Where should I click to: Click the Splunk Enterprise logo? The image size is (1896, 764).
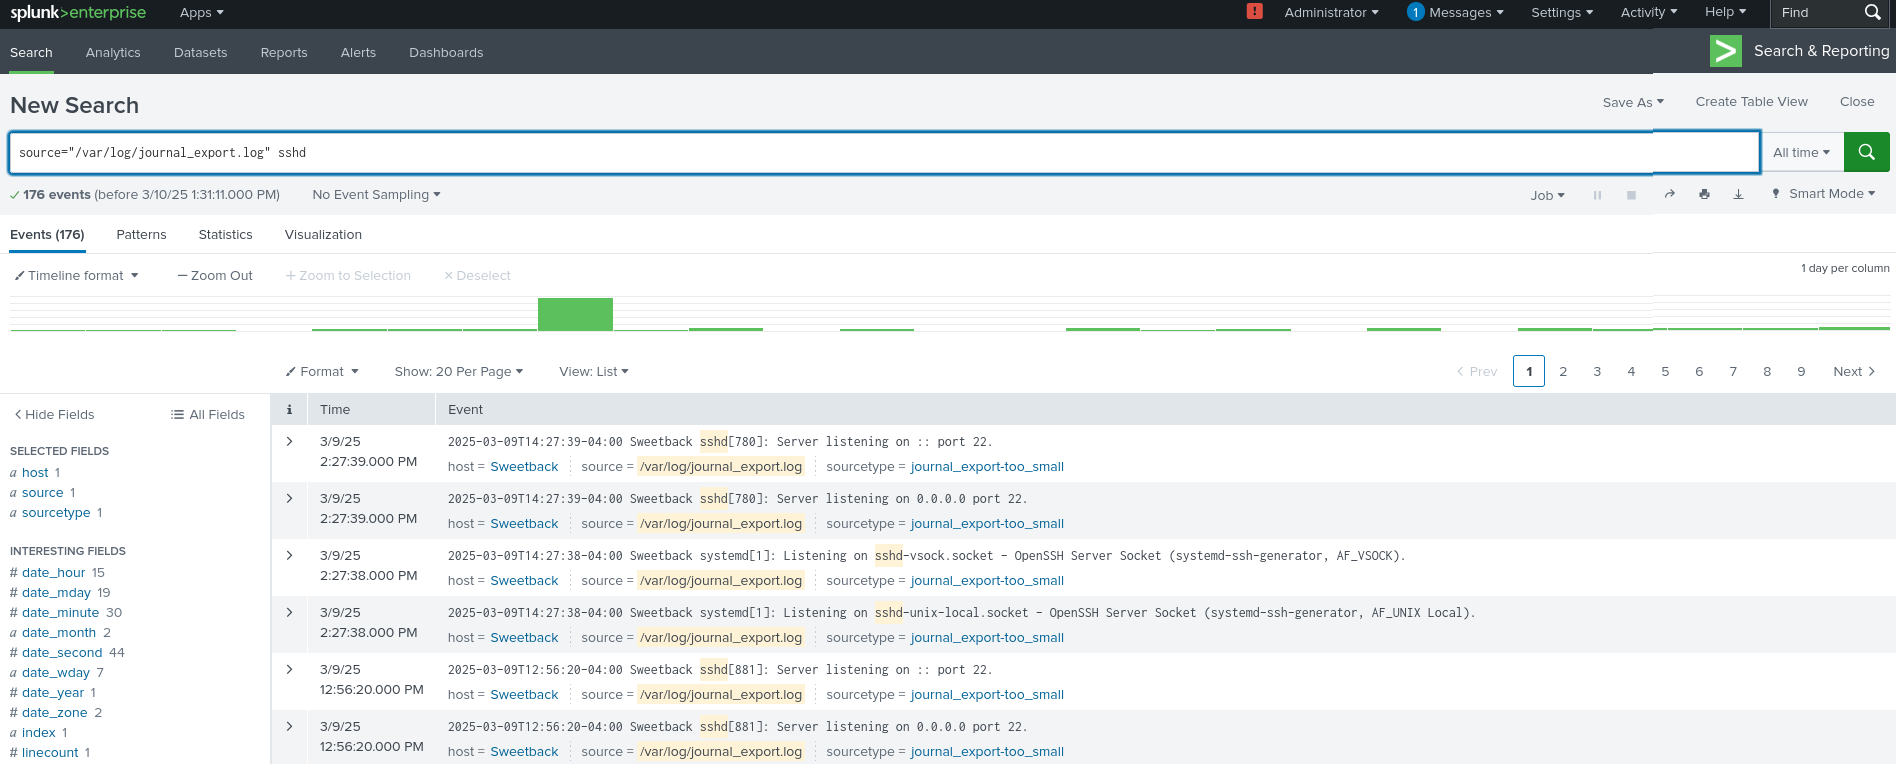78,12
